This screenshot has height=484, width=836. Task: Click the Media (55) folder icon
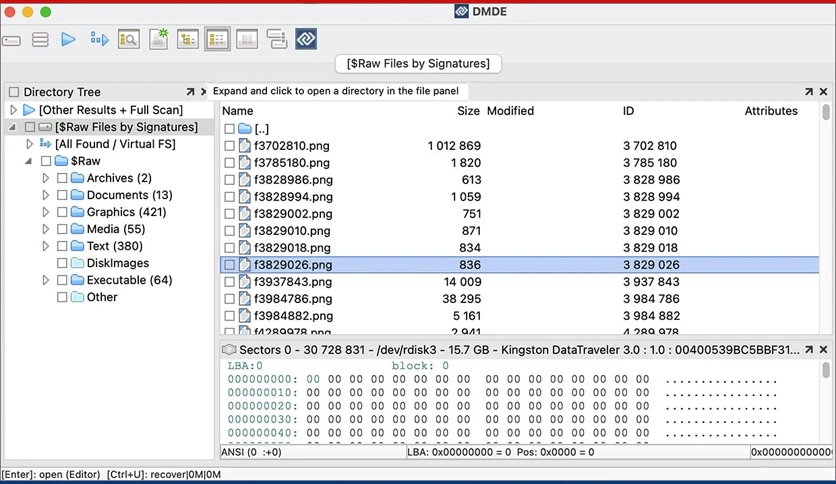[x=78, y=229]
